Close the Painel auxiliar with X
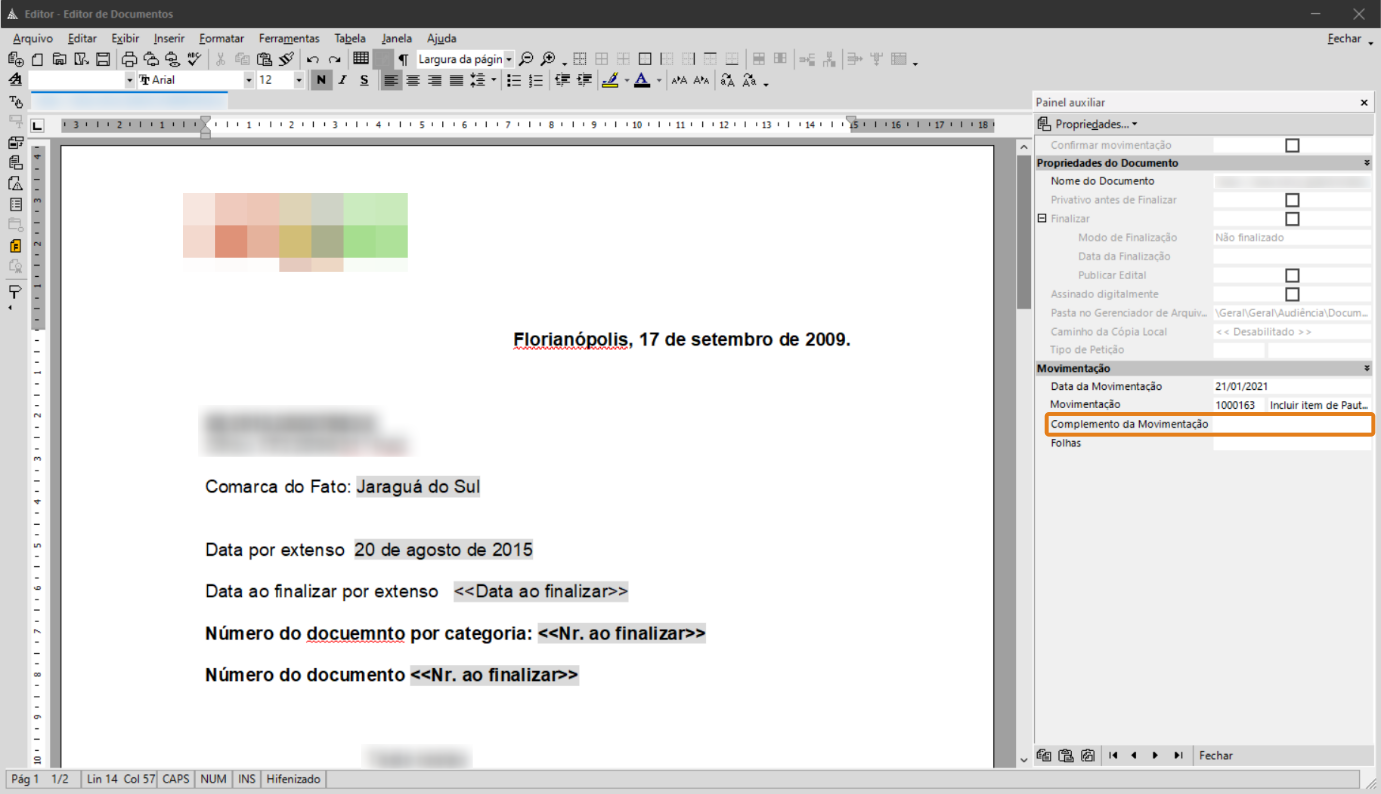Screen dimensions: 1381x794 [1364, 103]
